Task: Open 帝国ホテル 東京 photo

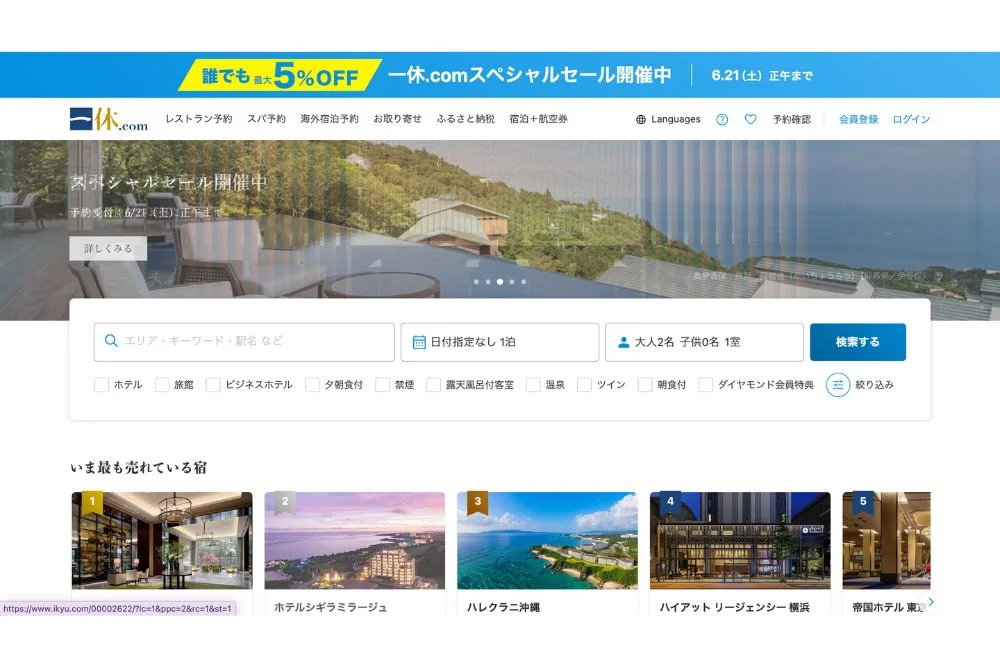Action: [886, 541]
